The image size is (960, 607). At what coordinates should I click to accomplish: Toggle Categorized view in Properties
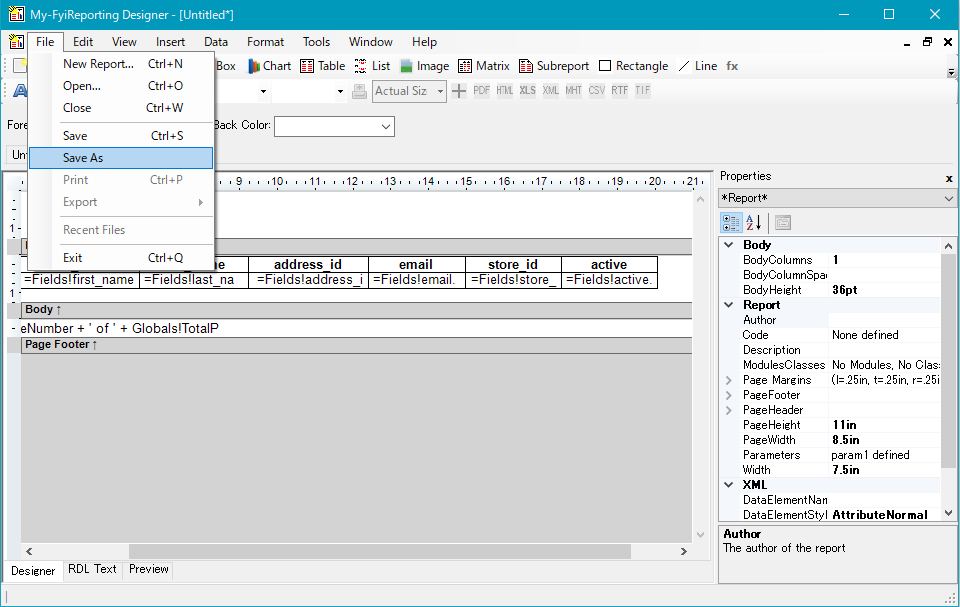click(731, 222)
